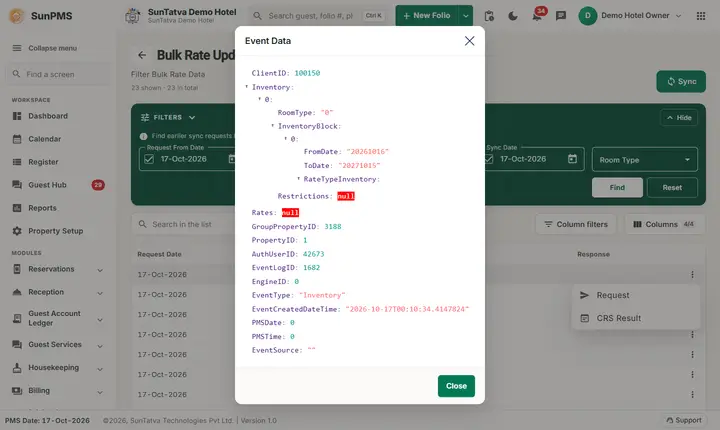Open the apps grid icon
The height and width of the screenshot is (430, 720).
[x=701, y=16]
